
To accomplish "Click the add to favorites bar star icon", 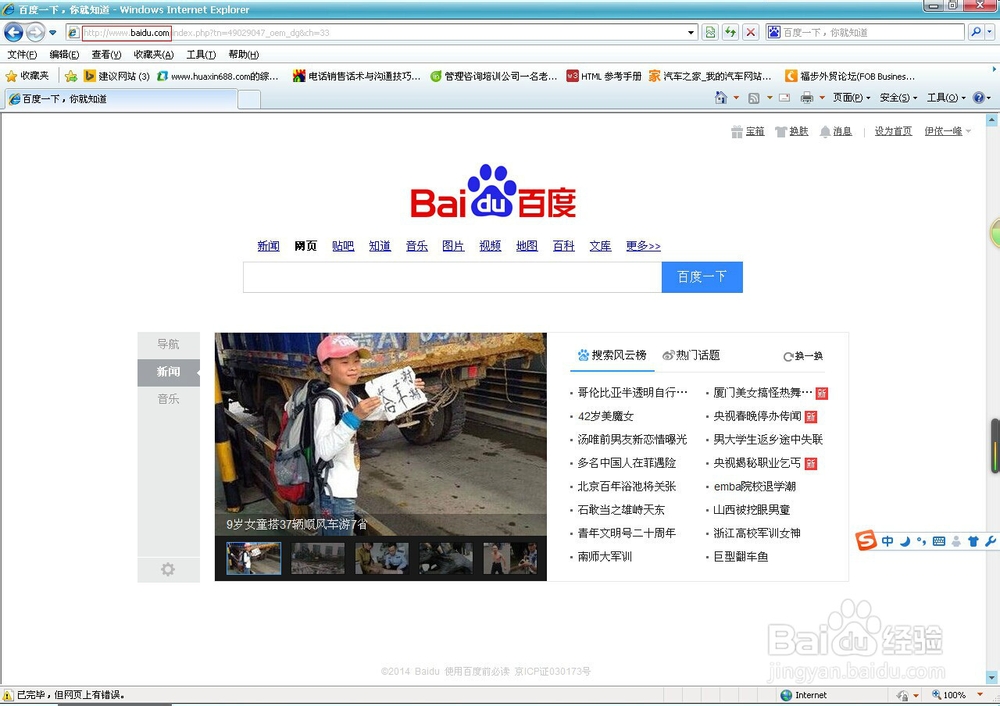I will 71,77.
